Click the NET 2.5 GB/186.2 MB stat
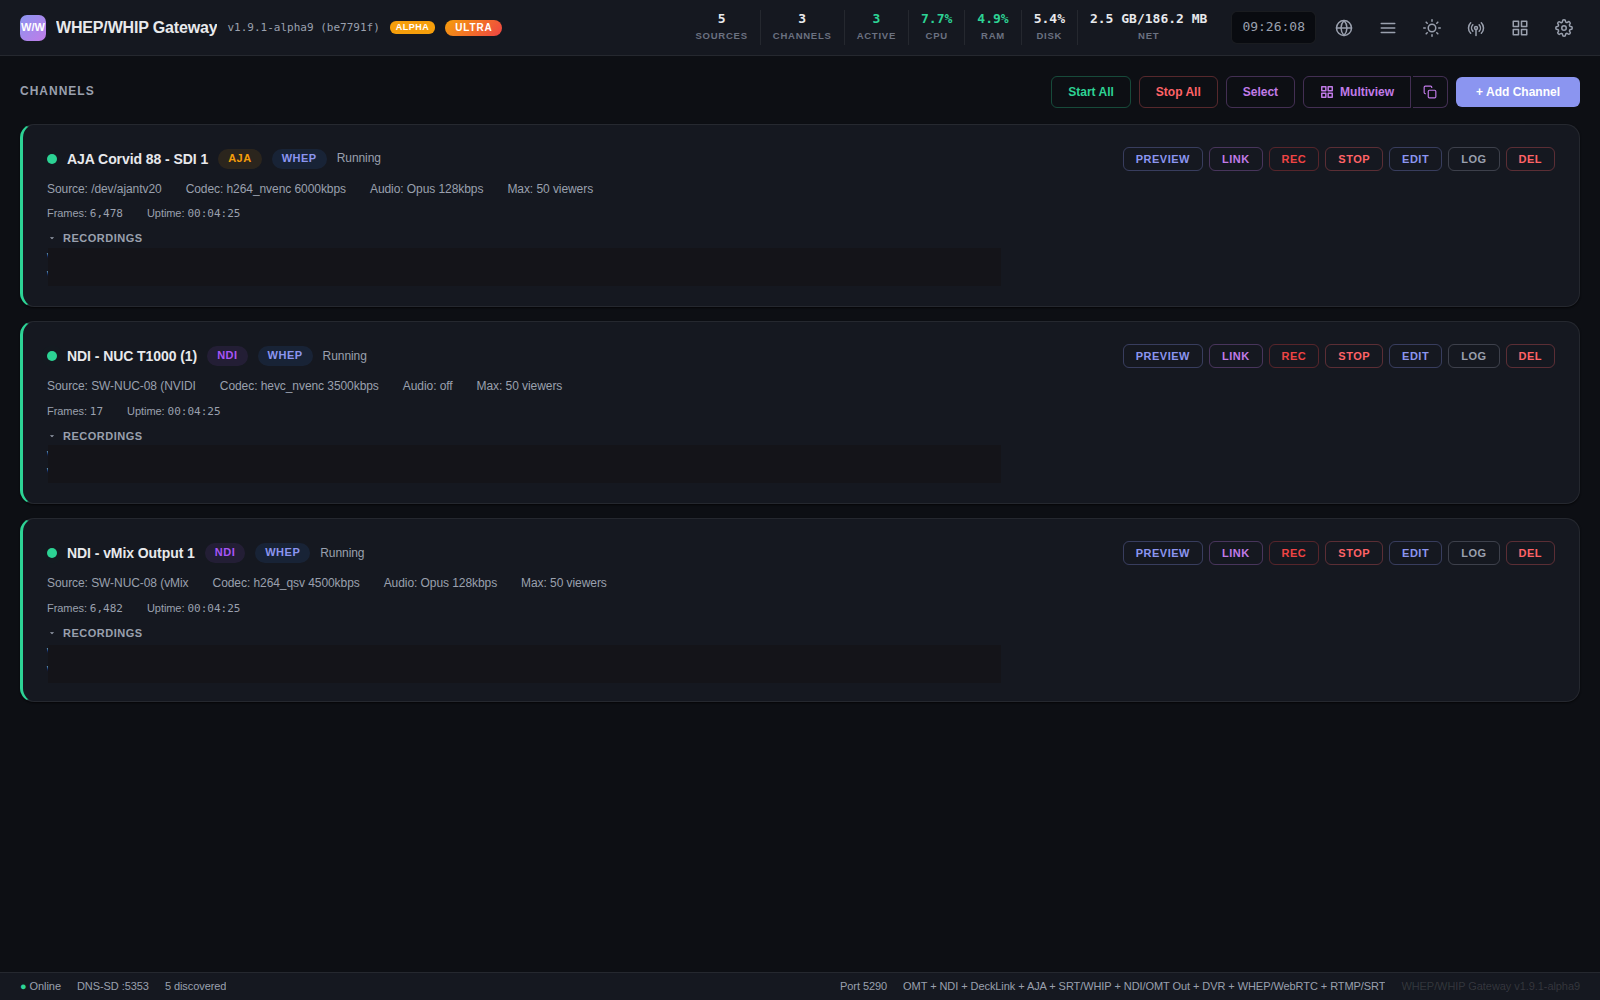 click(1148, 27)
